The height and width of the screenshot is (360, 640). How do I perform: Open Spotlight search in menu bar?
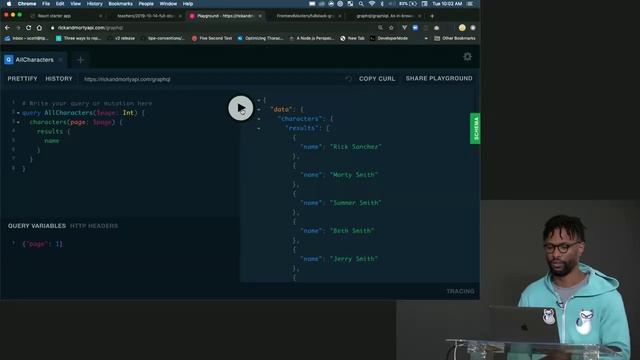pos(361,4)
